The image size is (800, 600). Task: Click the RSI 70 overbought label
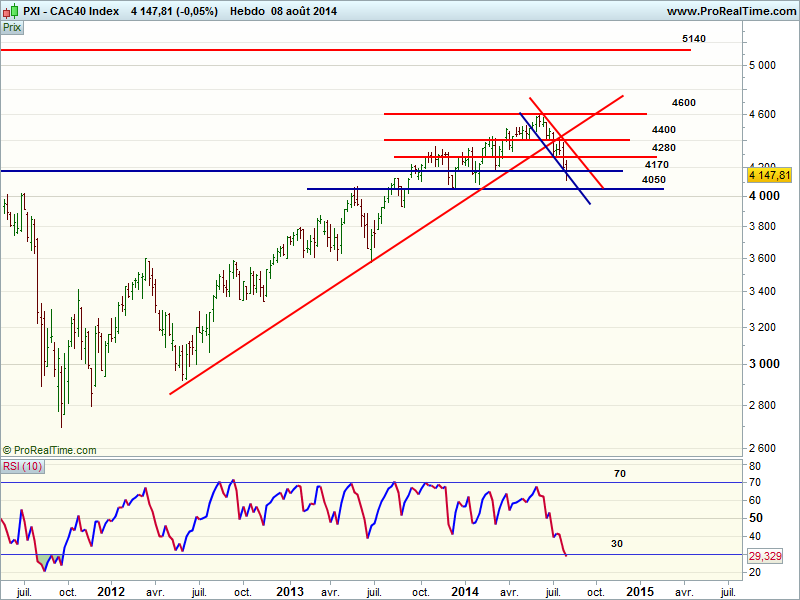(x=619, y=473)
